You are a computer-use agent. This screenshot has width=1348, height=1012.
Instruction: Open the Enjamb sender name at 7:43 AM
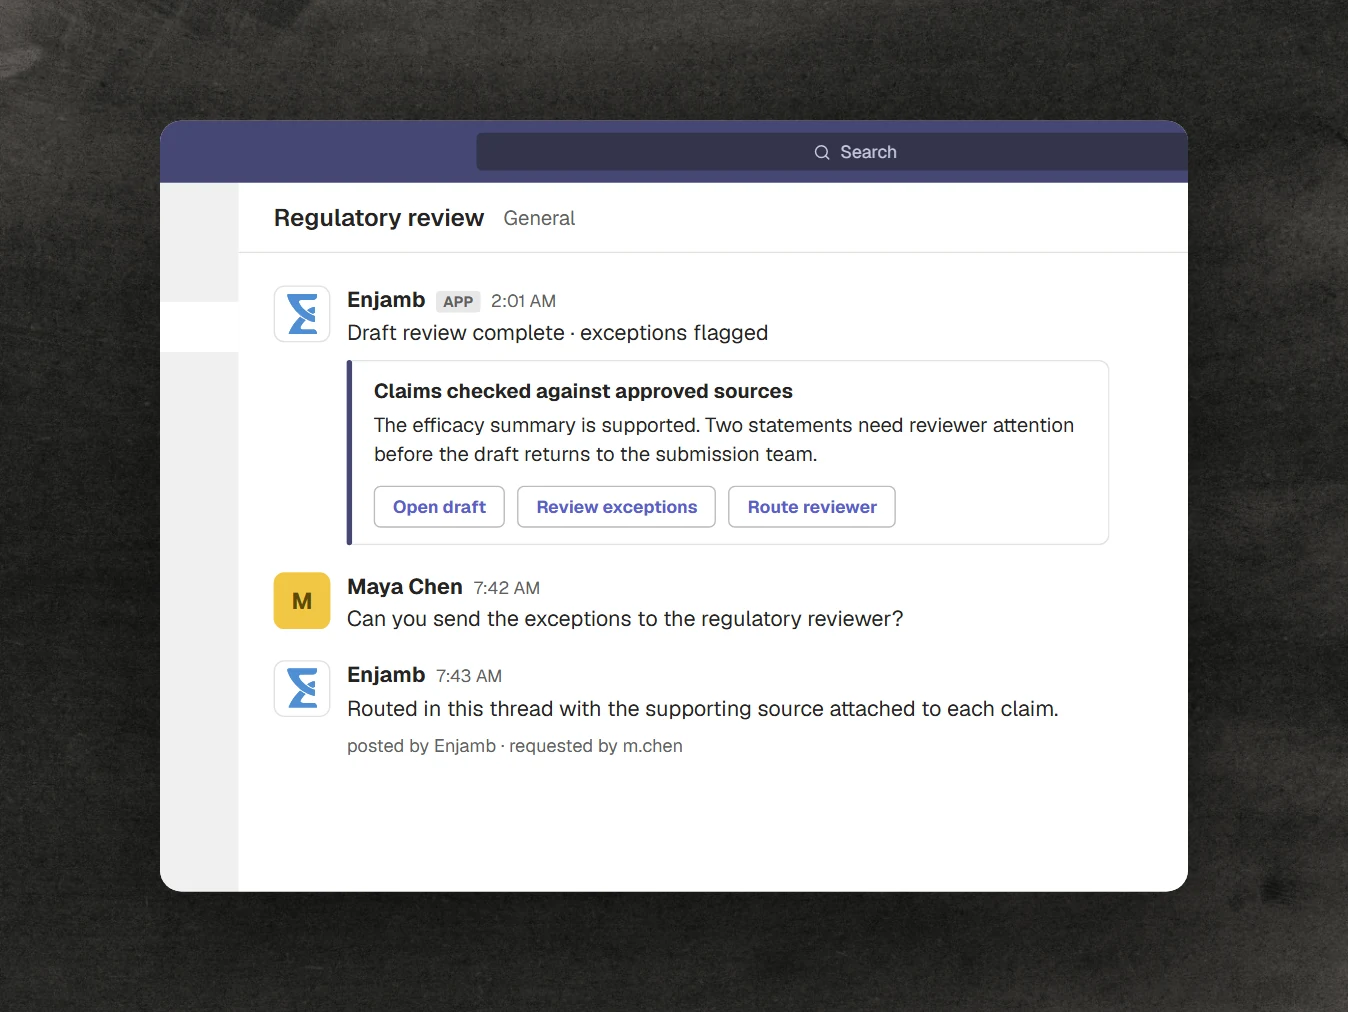point(386,675)
